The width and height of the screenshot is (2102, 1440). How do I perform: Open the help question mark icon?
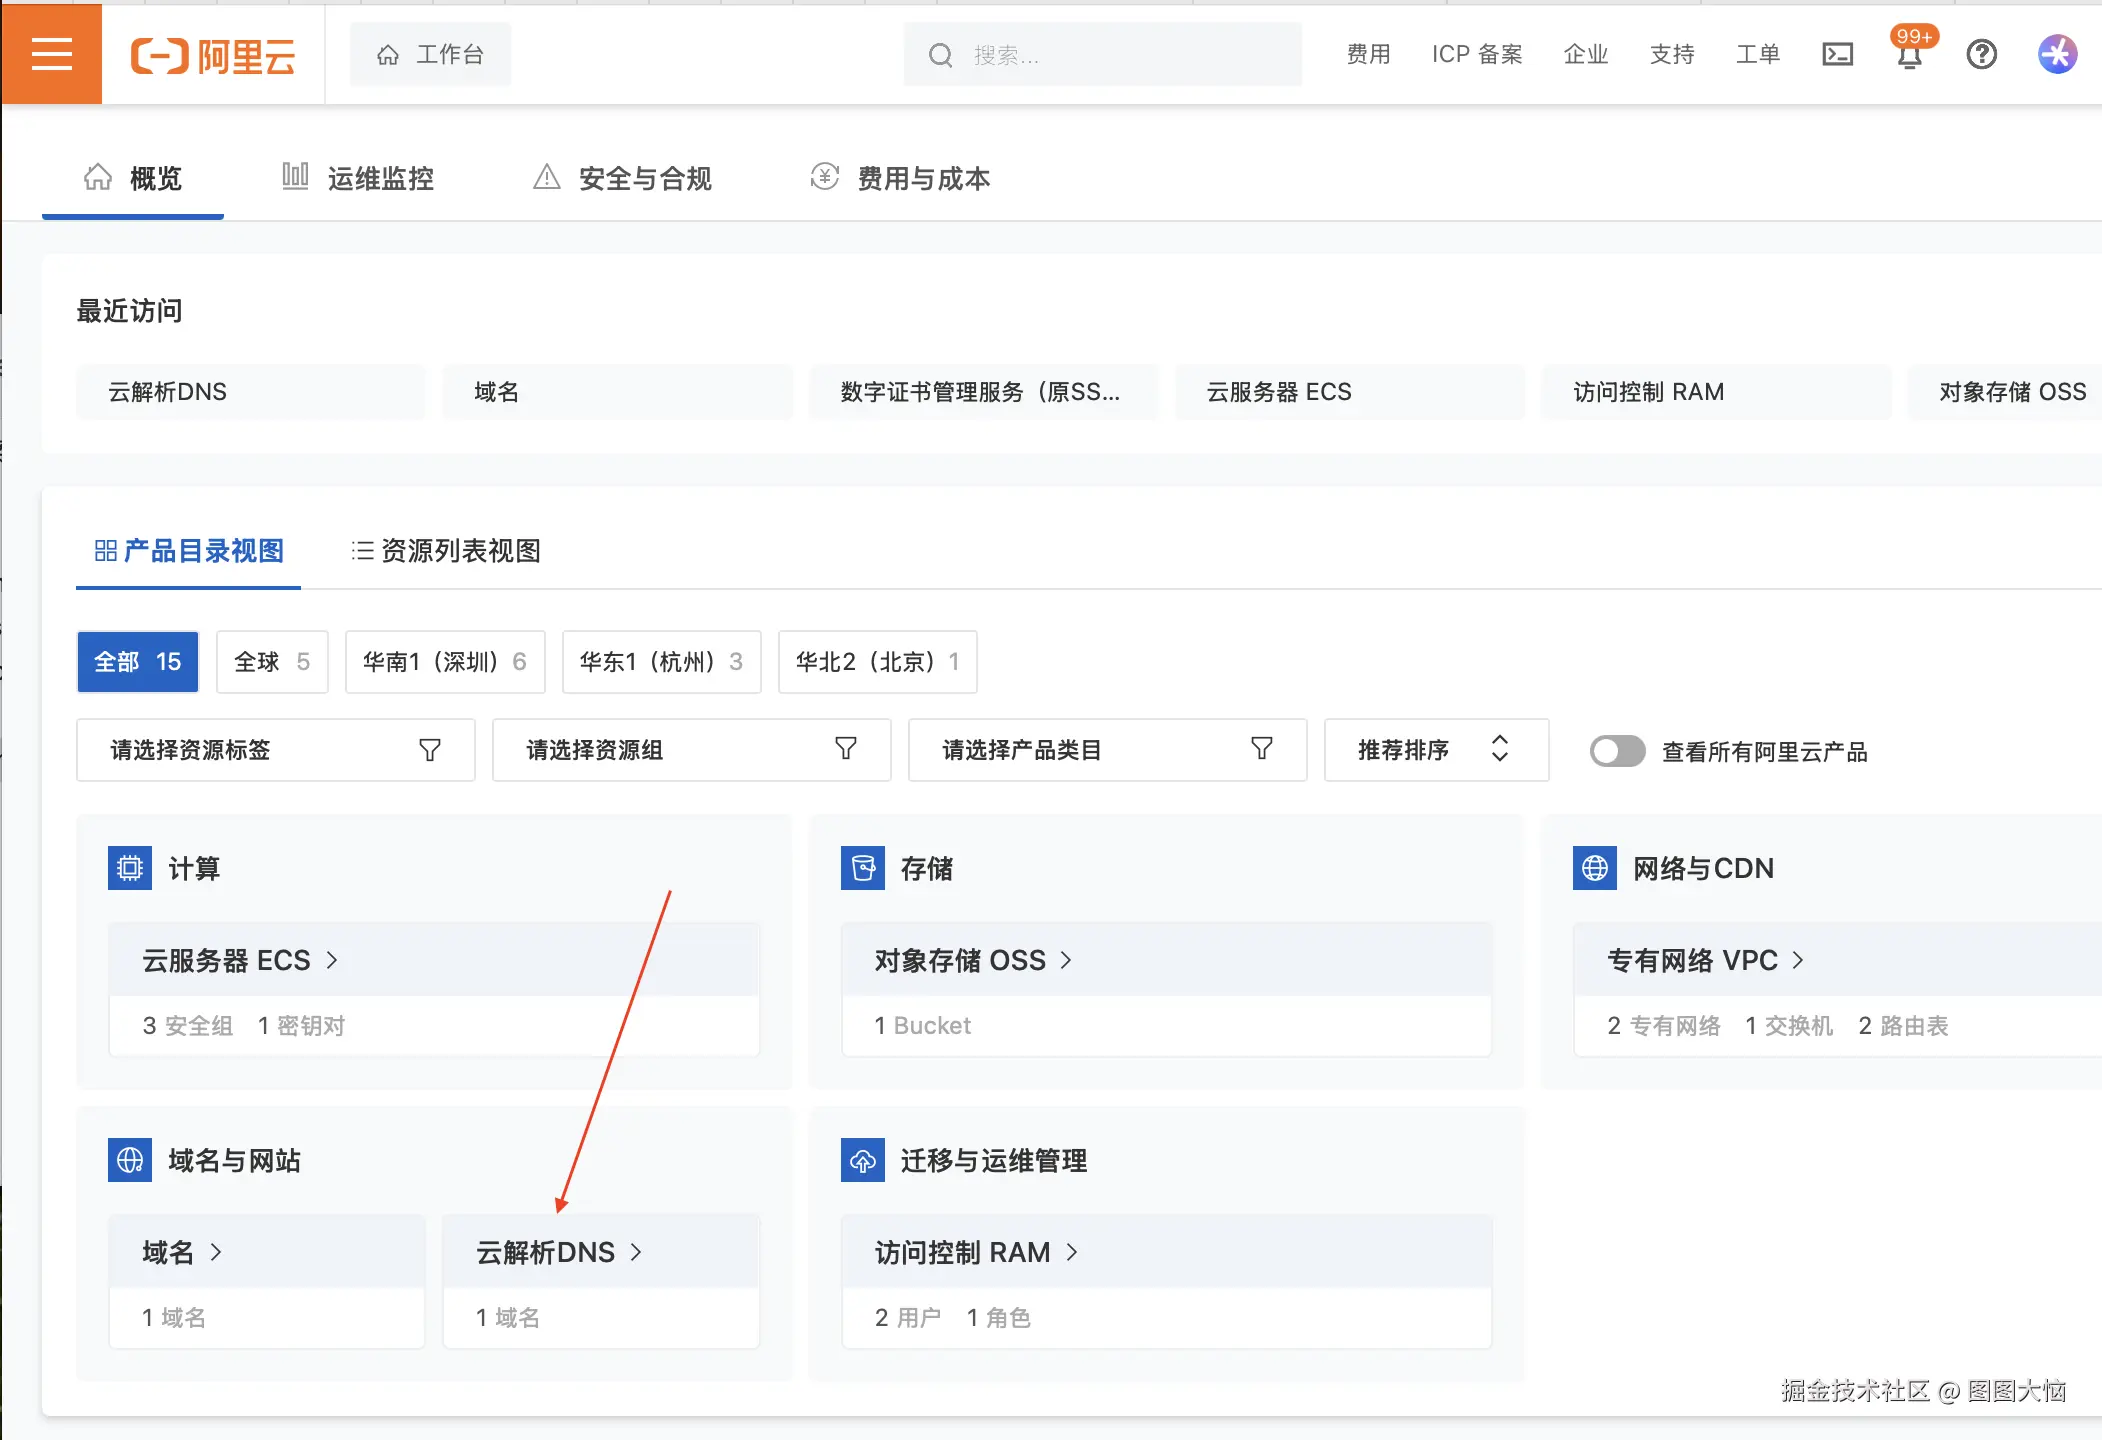tap(1983, 54)
